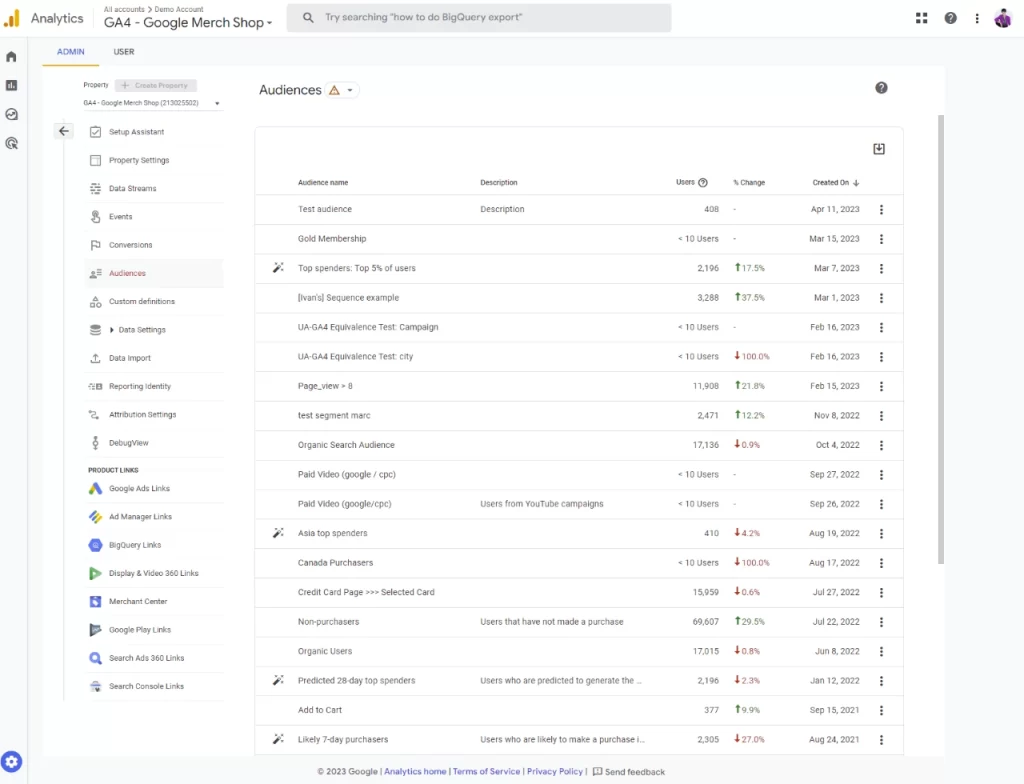Open the Canada Purchasers audience

(335, 563)
